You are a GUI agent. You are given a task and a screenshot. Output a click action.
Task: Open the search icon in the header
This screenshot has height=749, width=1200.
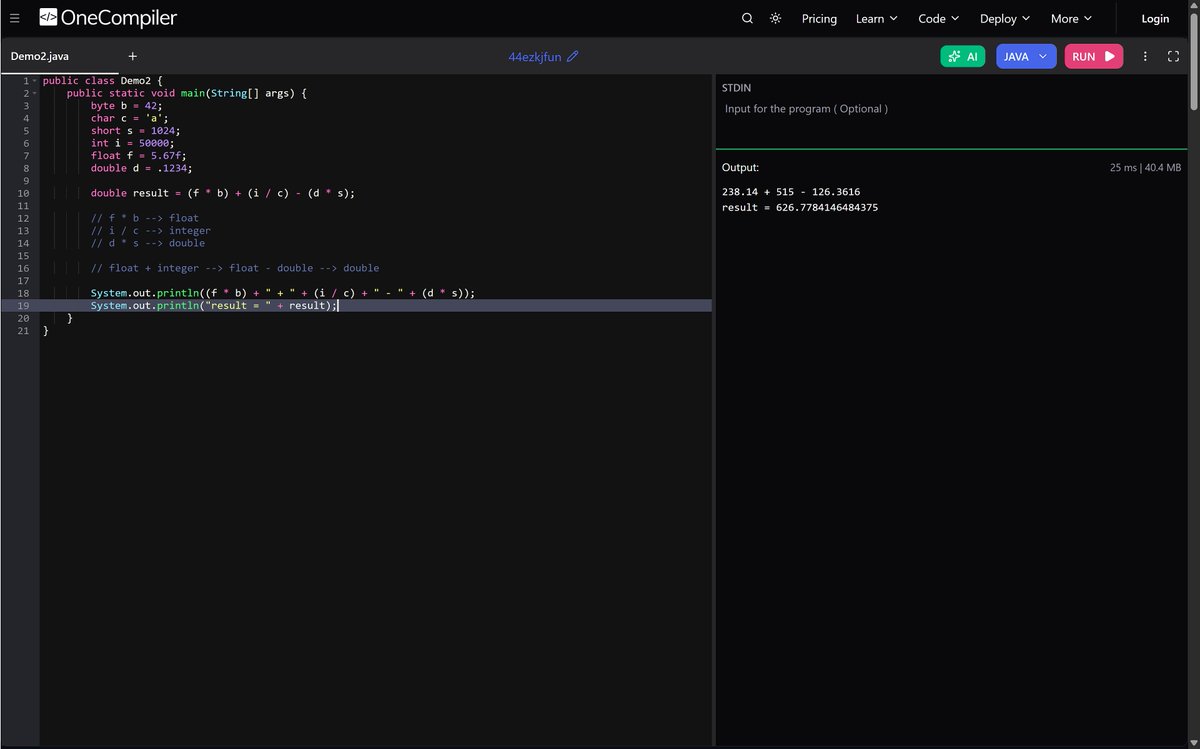(x=747, y=18)
